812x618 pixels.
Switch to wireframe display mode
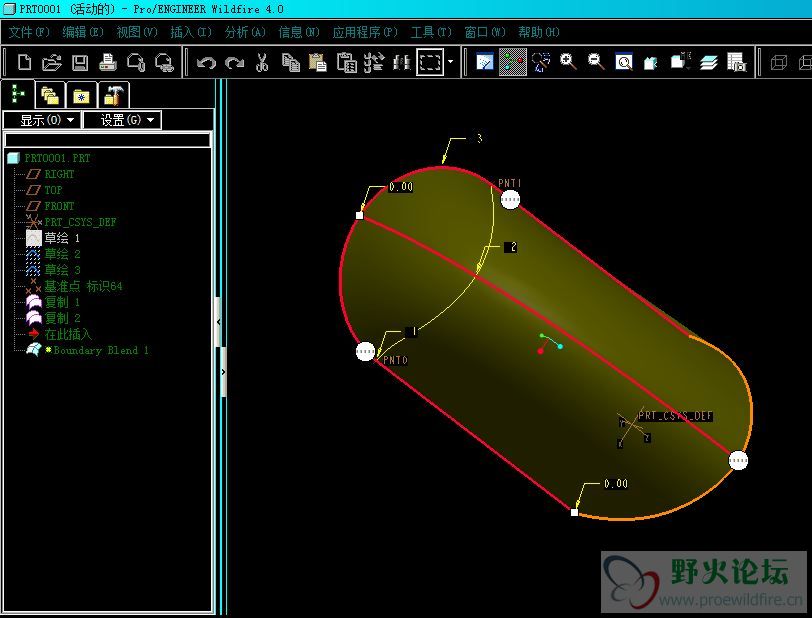tap(778, 63)
